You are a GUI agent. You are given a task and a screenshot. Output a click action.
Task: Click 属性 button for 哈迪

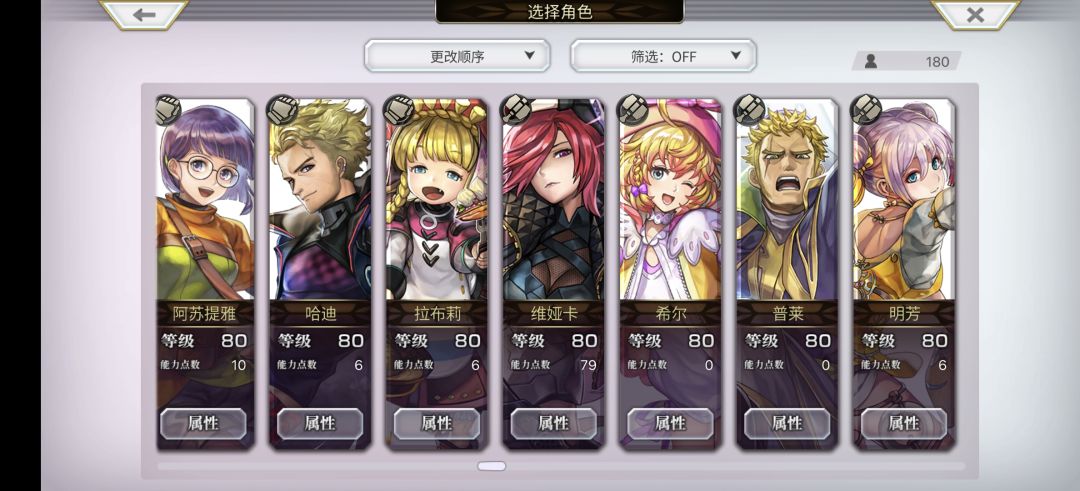coord(320,423)
